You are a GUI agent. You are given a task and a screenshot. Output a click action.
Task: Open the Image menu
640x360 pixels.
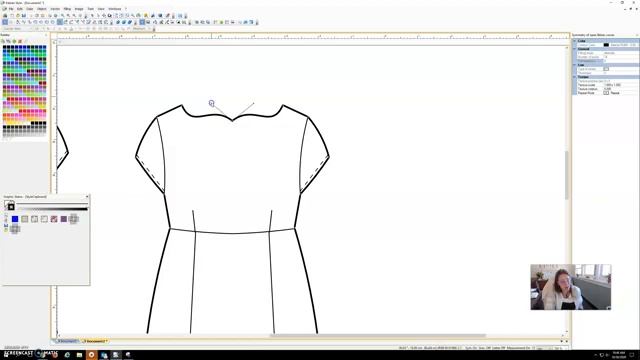(79, 9)
